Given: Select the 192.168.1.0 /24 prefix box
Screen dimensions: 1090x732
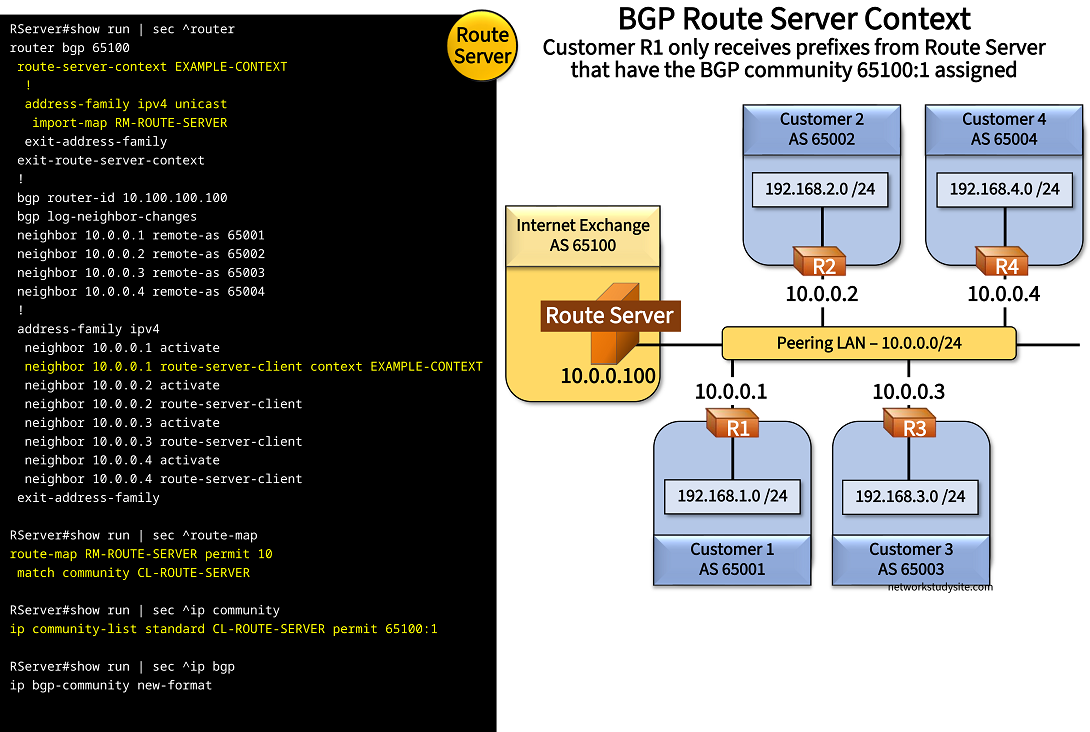Looking at the screenshot, I should [732, 495].
